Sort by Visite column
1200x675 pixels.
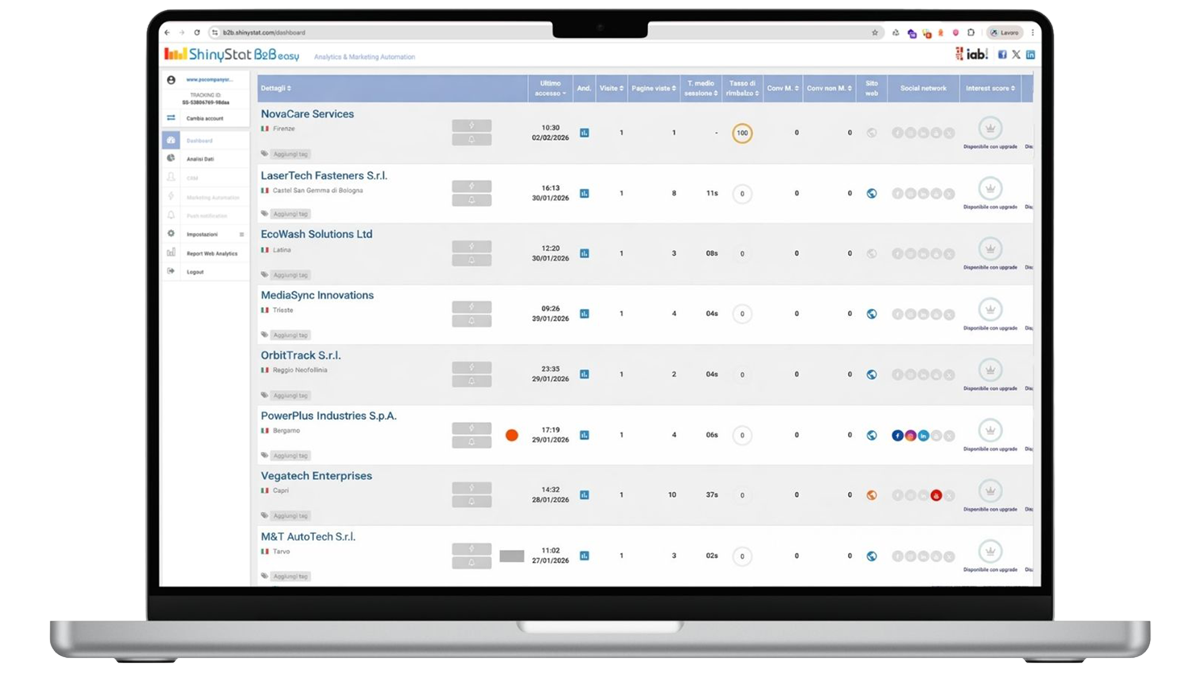point(611,88)
